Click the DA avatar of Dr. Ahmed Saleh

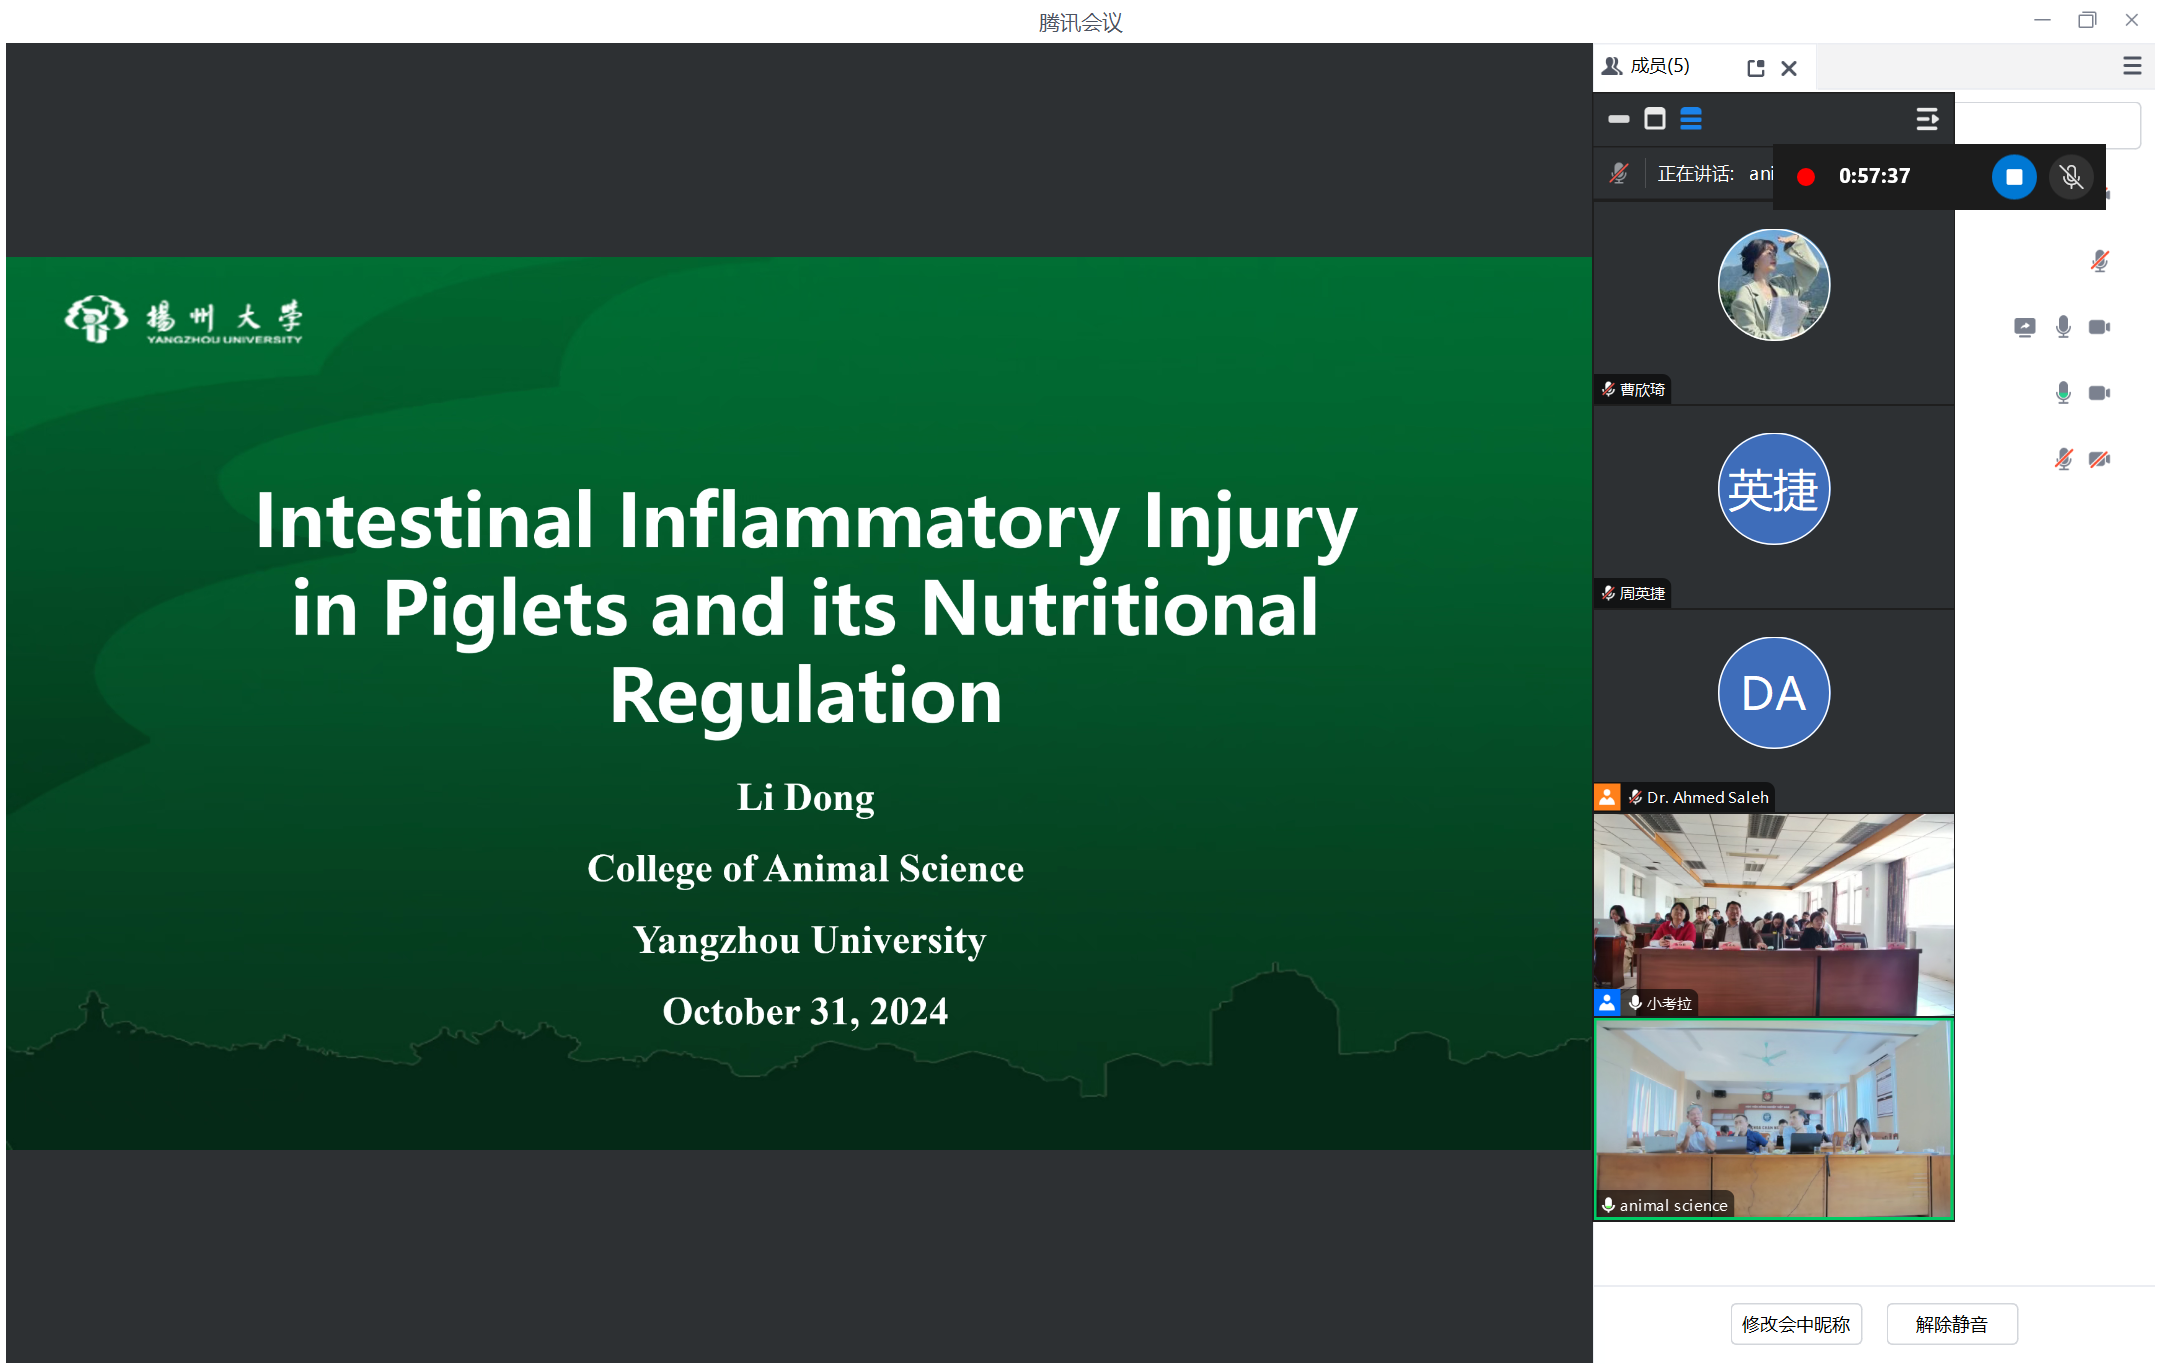pyautogui.click(x=1773, y=693)
